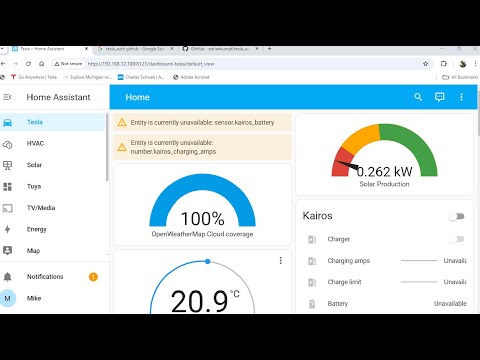Viewport: 480px width, 360px height.
Task: Bookmark the page with the star icon
Action: tap(425, 64)
